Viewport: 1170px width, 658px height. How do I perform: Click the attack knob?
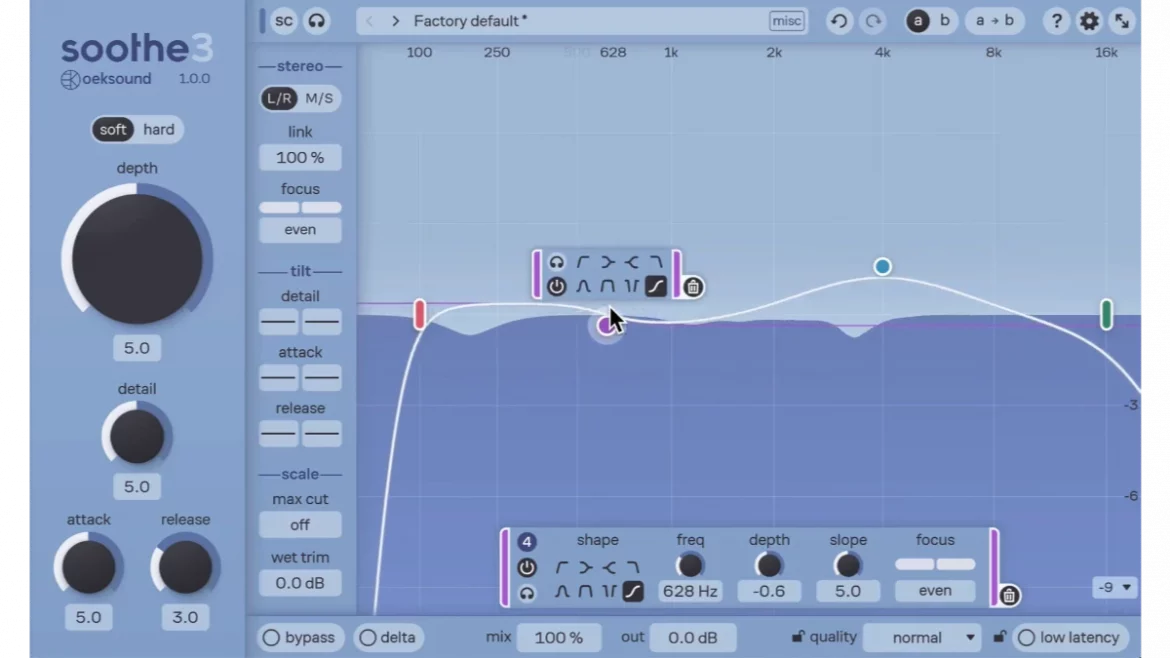[88, 567]
